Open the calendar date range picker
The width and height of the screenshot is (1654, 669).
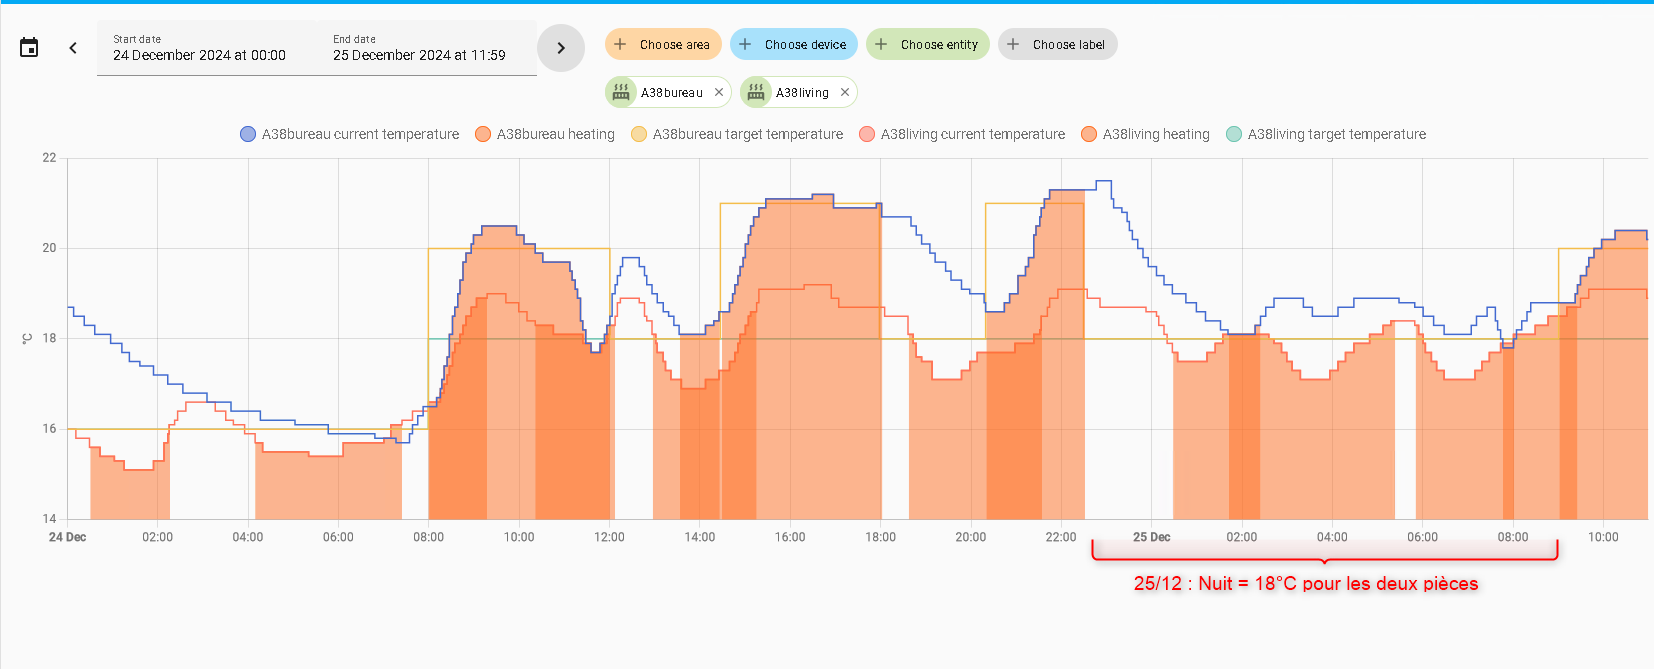[x=29, y=48]
